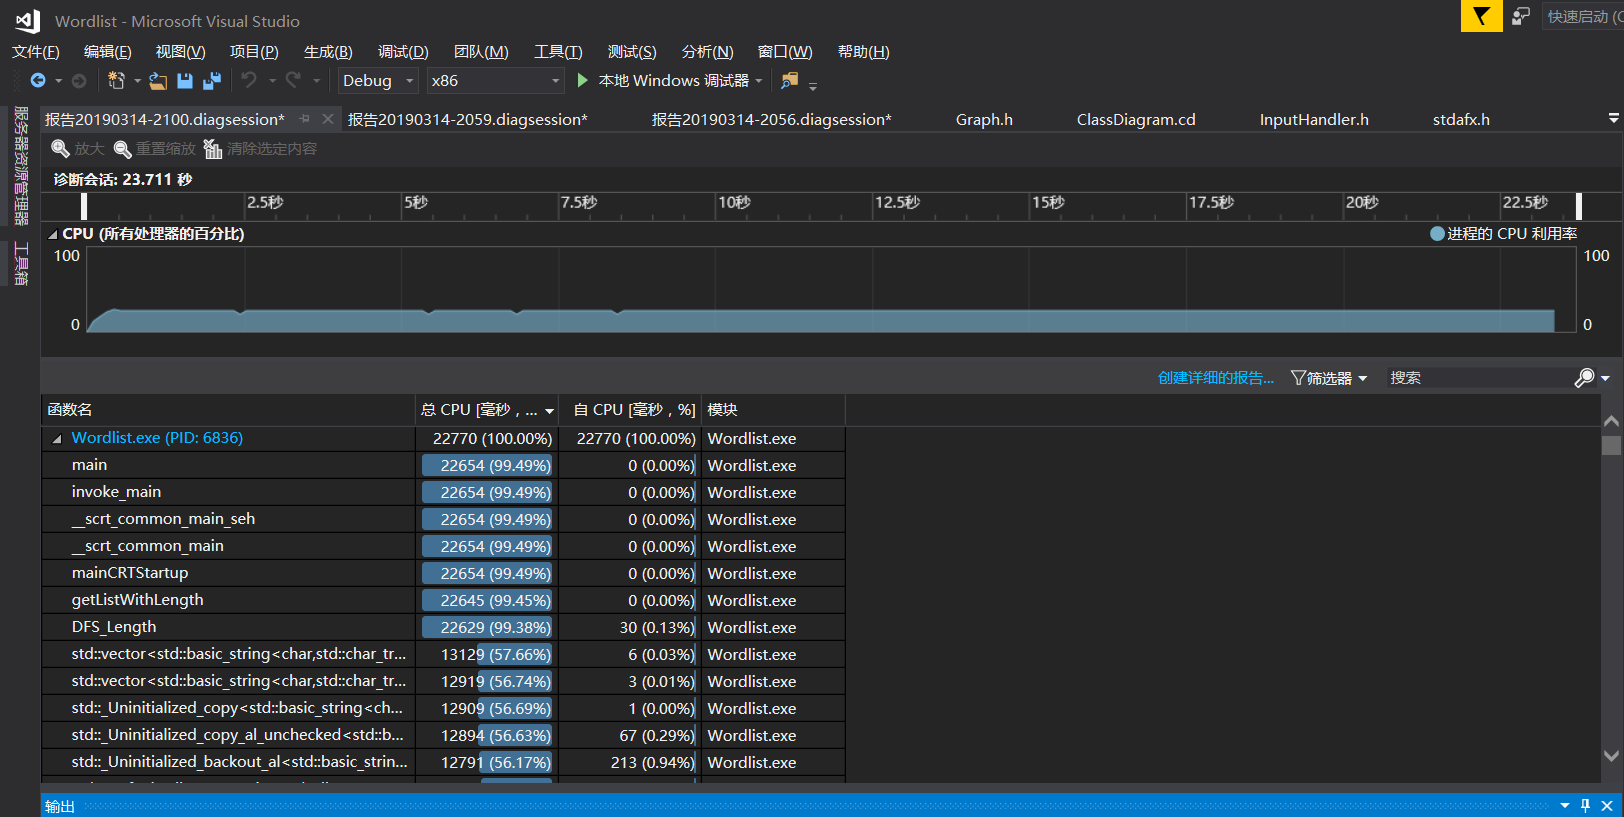
Task: Pin the 报告20190314-2100 tab
Action: [x=305, y=119]
